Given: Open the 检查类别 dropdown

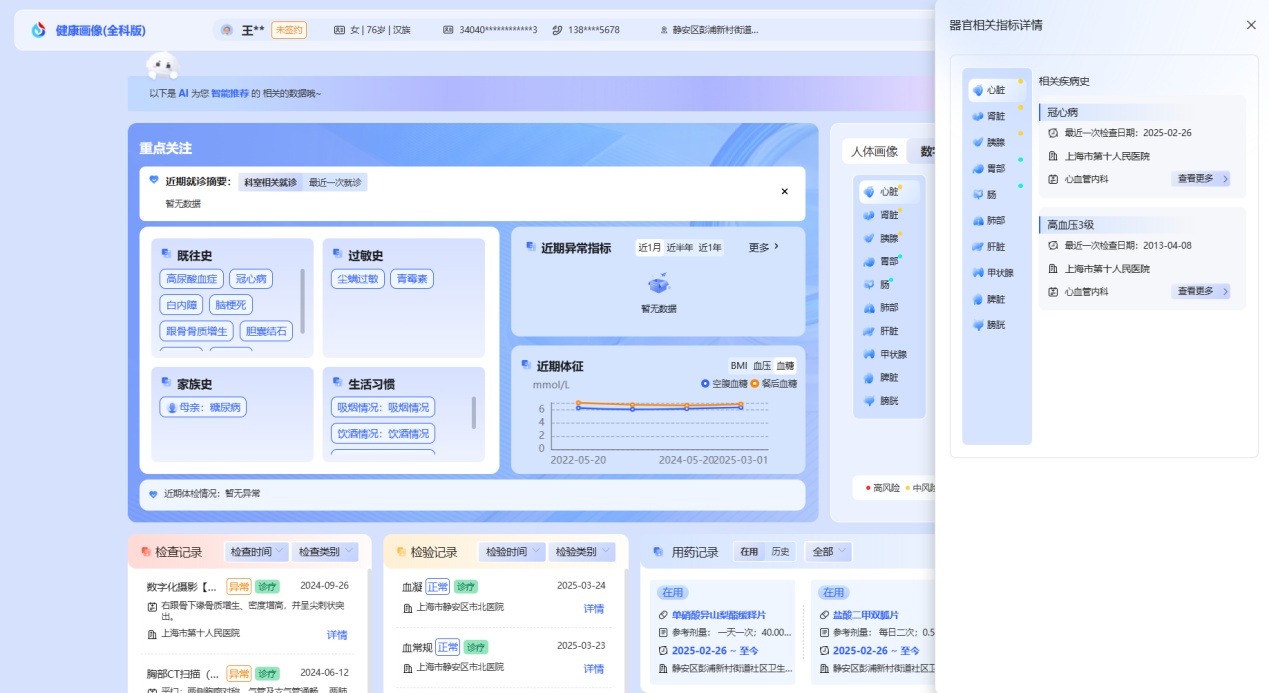Looking at the screenshot, I should tap(326, 552).
